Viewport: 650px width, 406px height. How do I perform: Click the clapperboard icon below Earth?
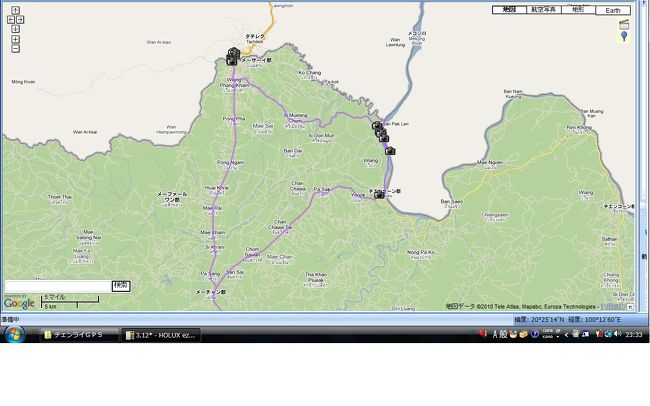624,23
